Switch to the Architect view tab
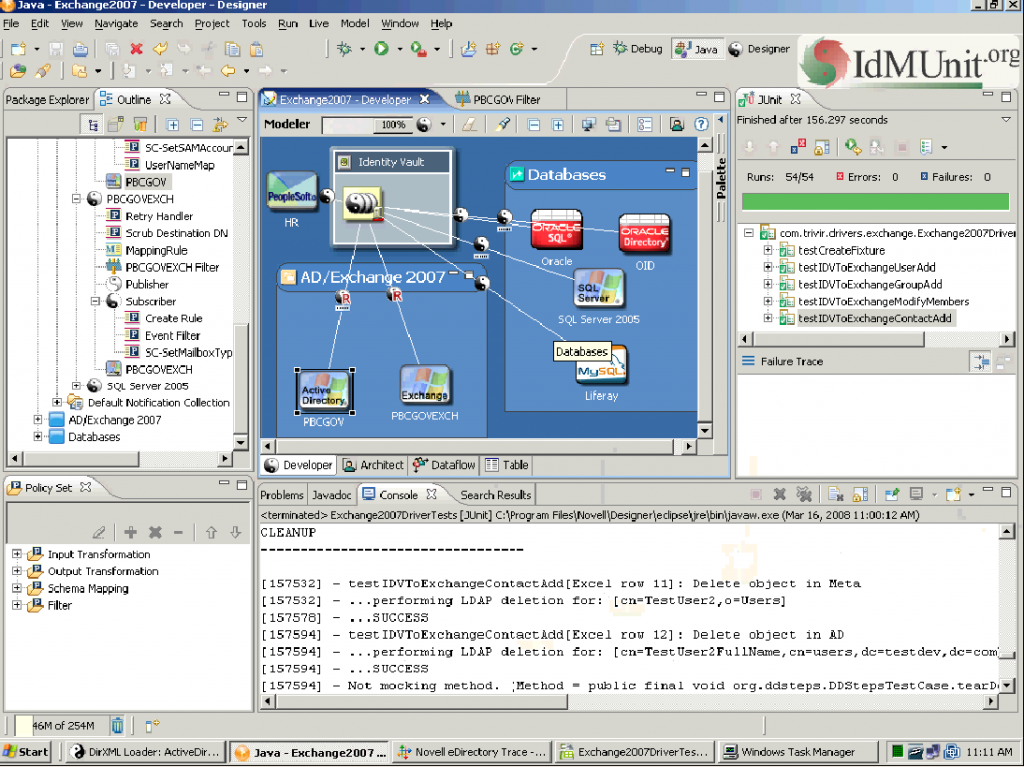Viewport: 1024px width, 767px height. coord(373,465)
